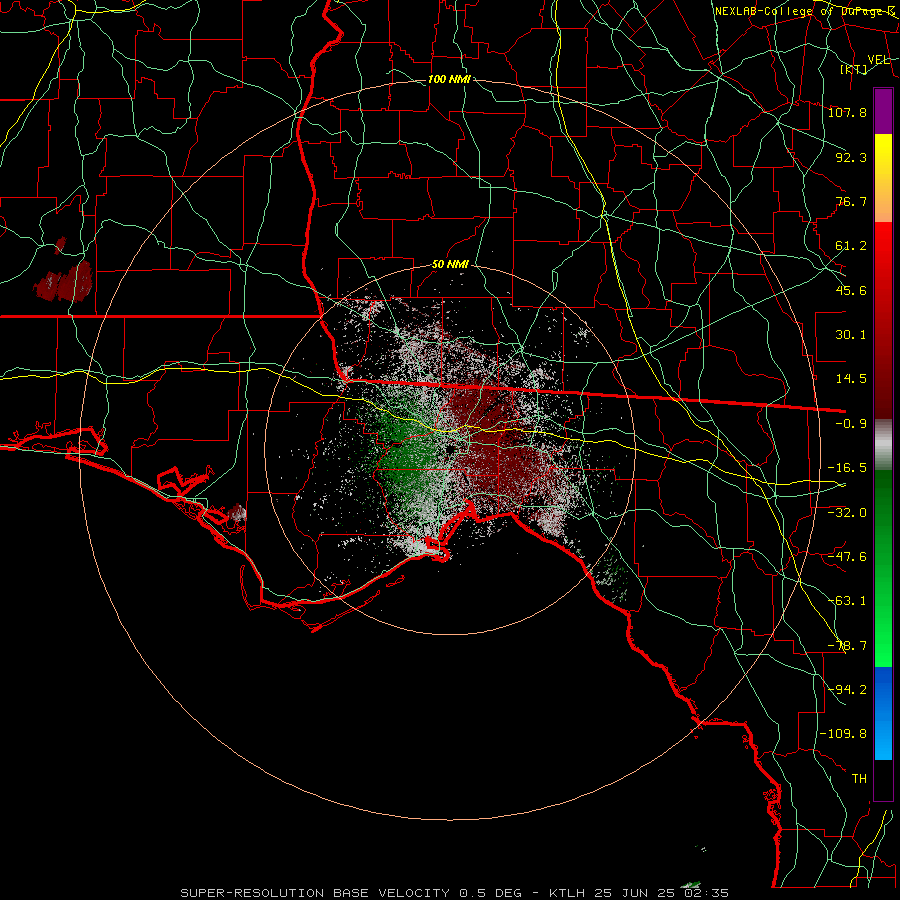Select the -63.1 legend value

click(x=847, y=601)
